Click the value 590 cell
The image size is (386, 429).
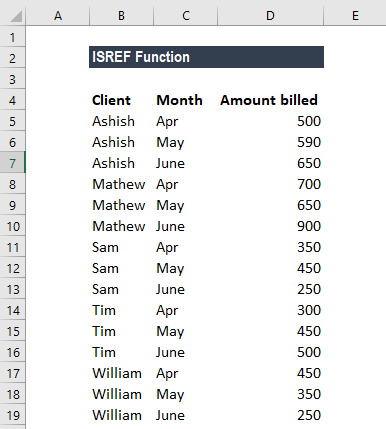(x=270, y=142)
